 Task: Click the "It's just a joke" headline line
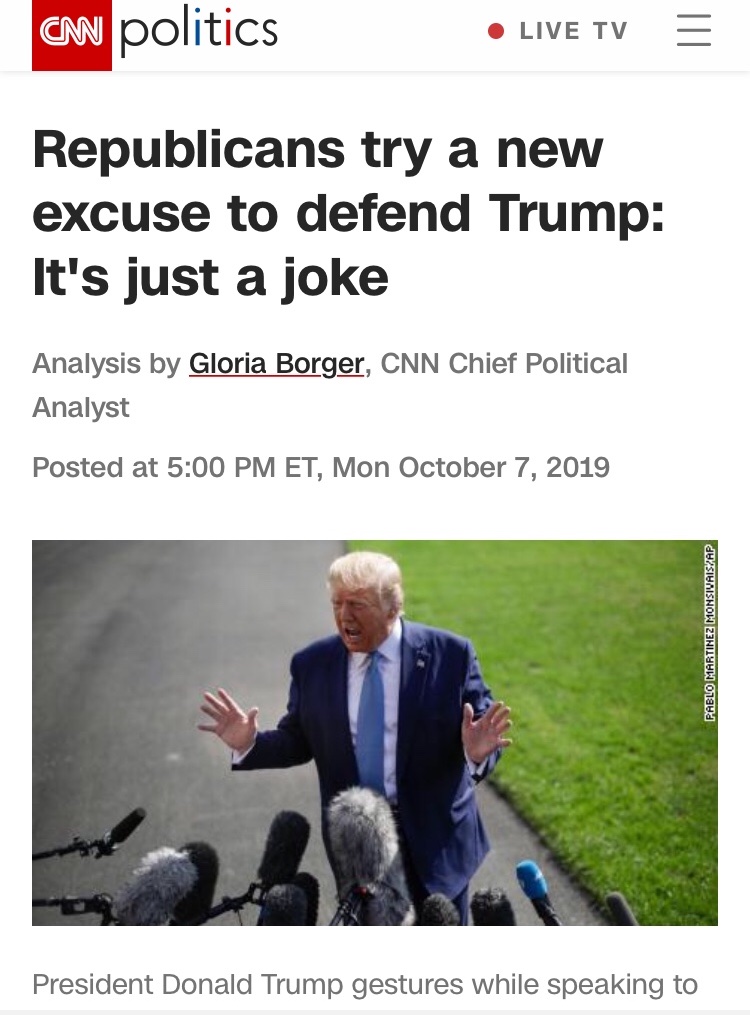(x=210, y=278)
